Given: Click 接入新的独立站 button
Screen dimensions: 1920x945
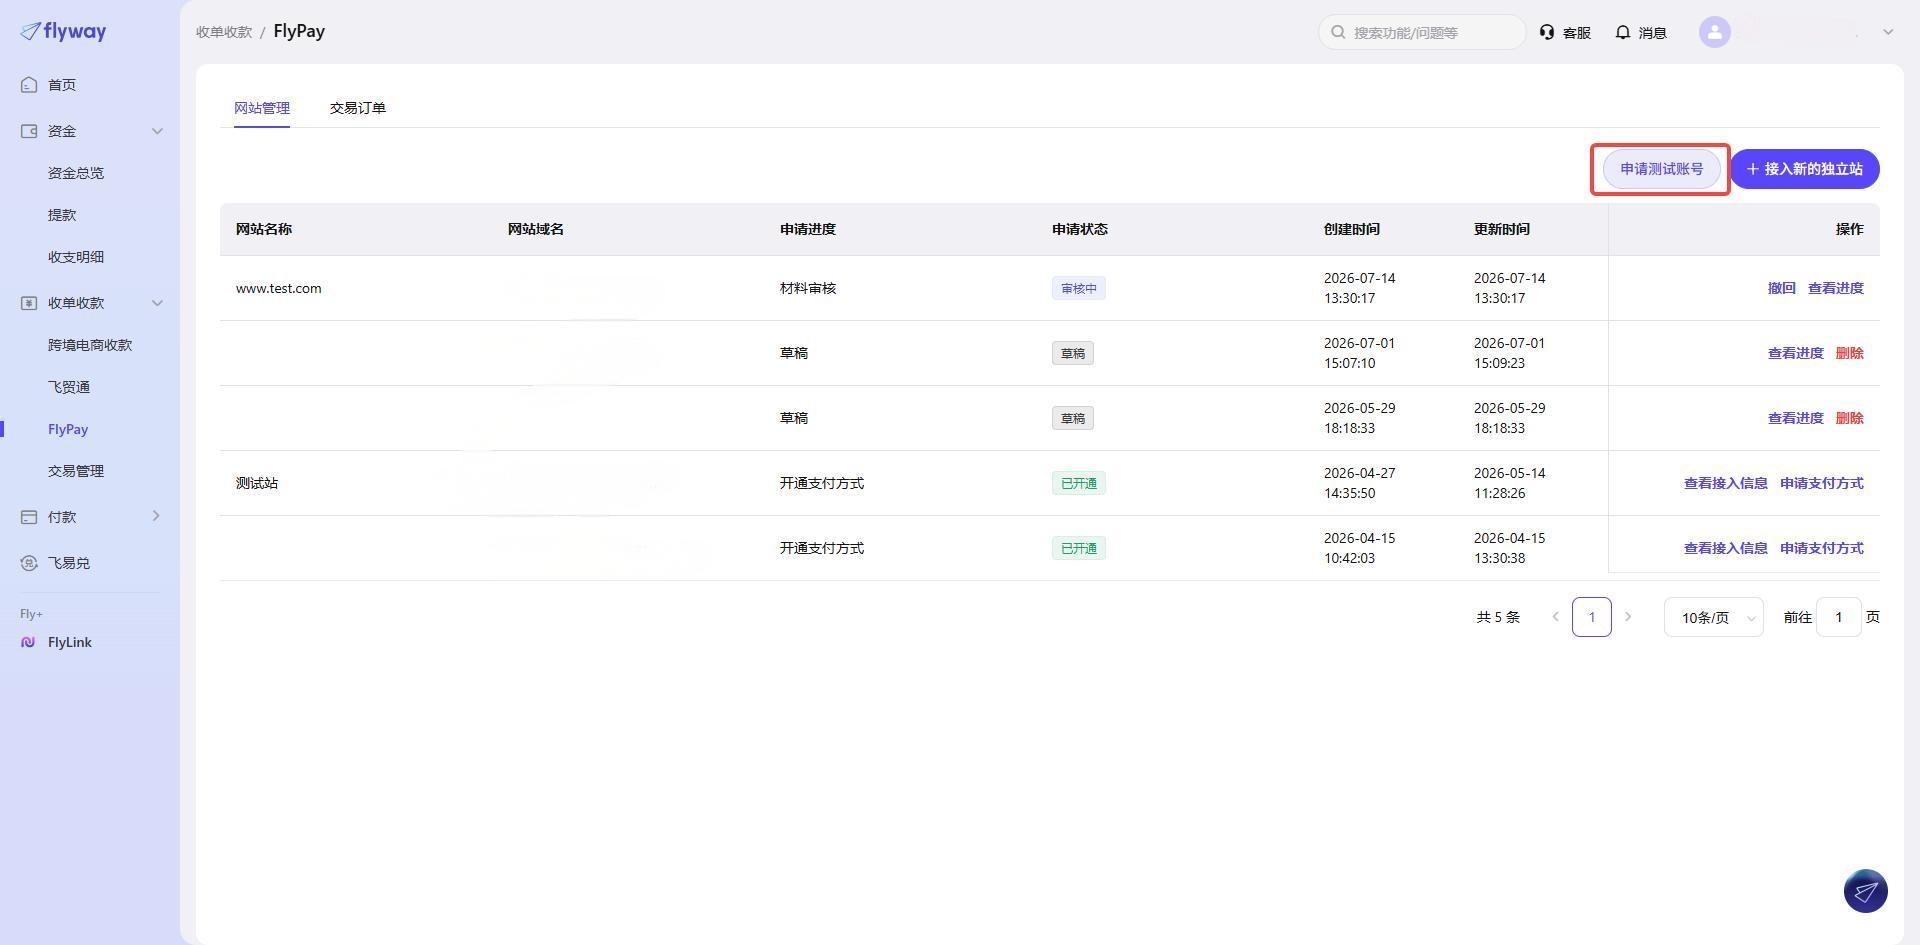Looking at the screenshot, I should (x=1805, y=169).
